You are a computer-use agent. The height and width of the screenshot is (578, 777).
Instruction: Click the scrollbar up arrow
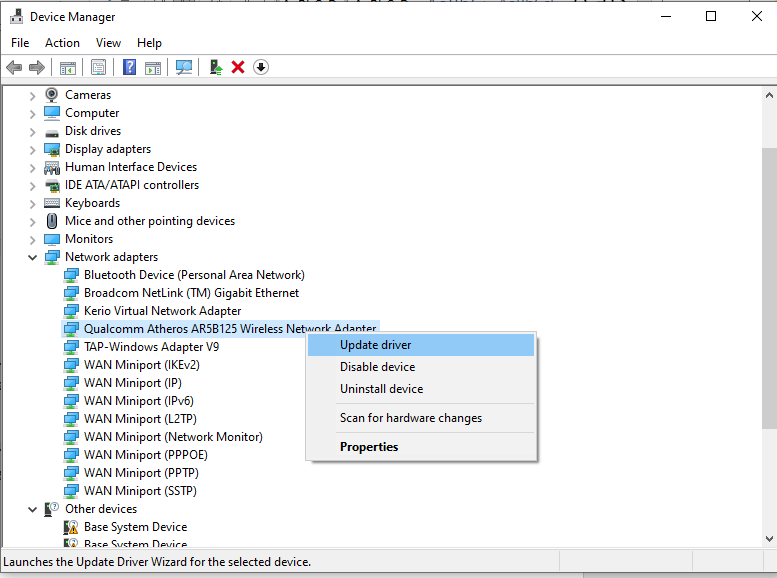click(769, 95)
